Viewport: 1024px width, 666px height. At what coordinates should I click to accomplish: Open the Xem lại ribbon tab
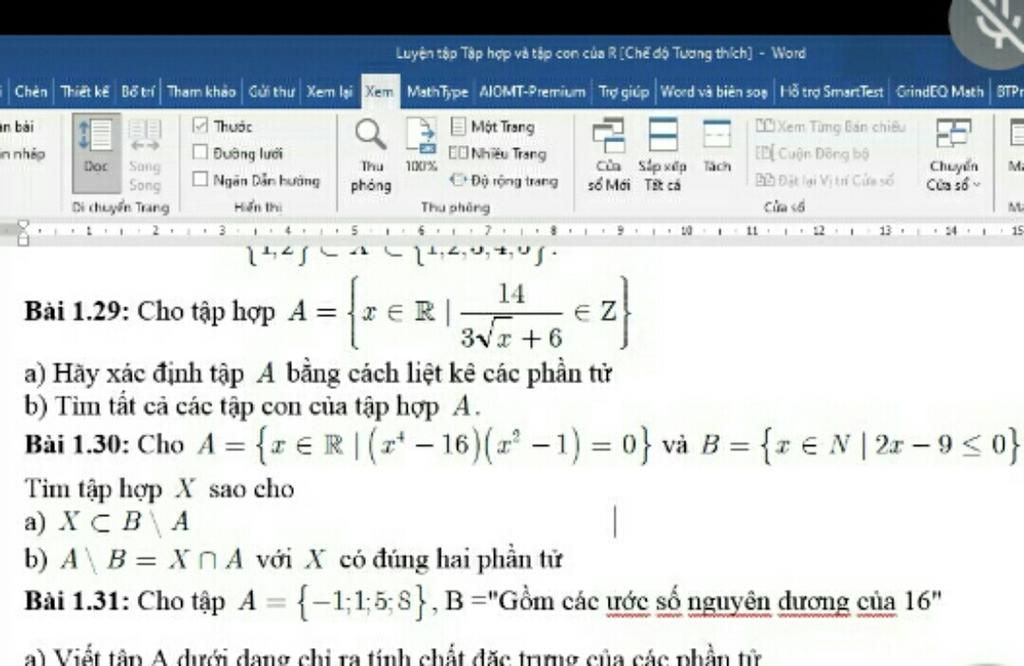click(329, 91)
